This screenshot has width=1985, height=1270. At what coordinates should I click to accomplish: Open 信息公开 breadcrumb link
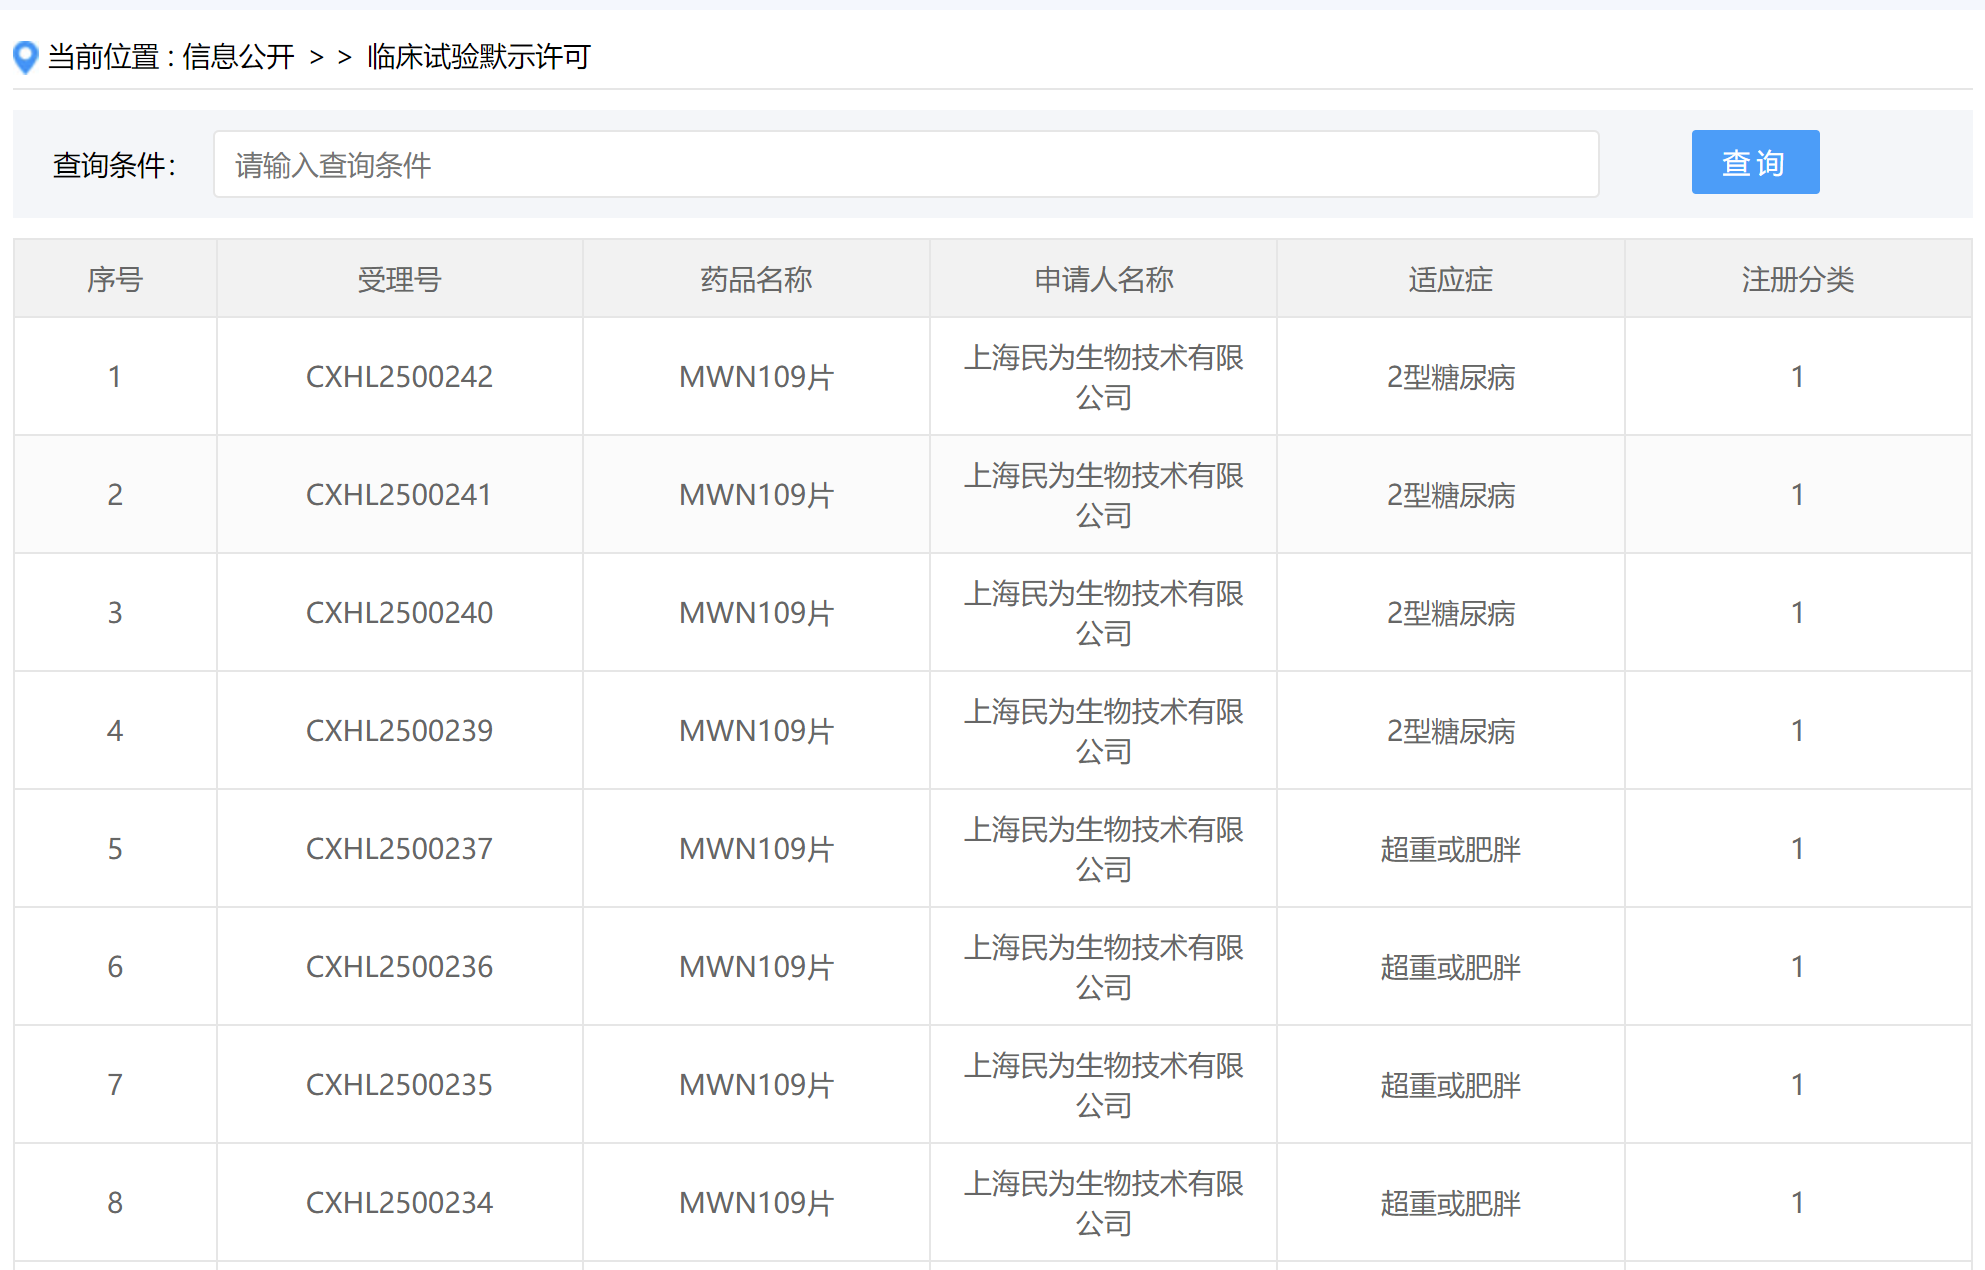click(x=238, y=57)
